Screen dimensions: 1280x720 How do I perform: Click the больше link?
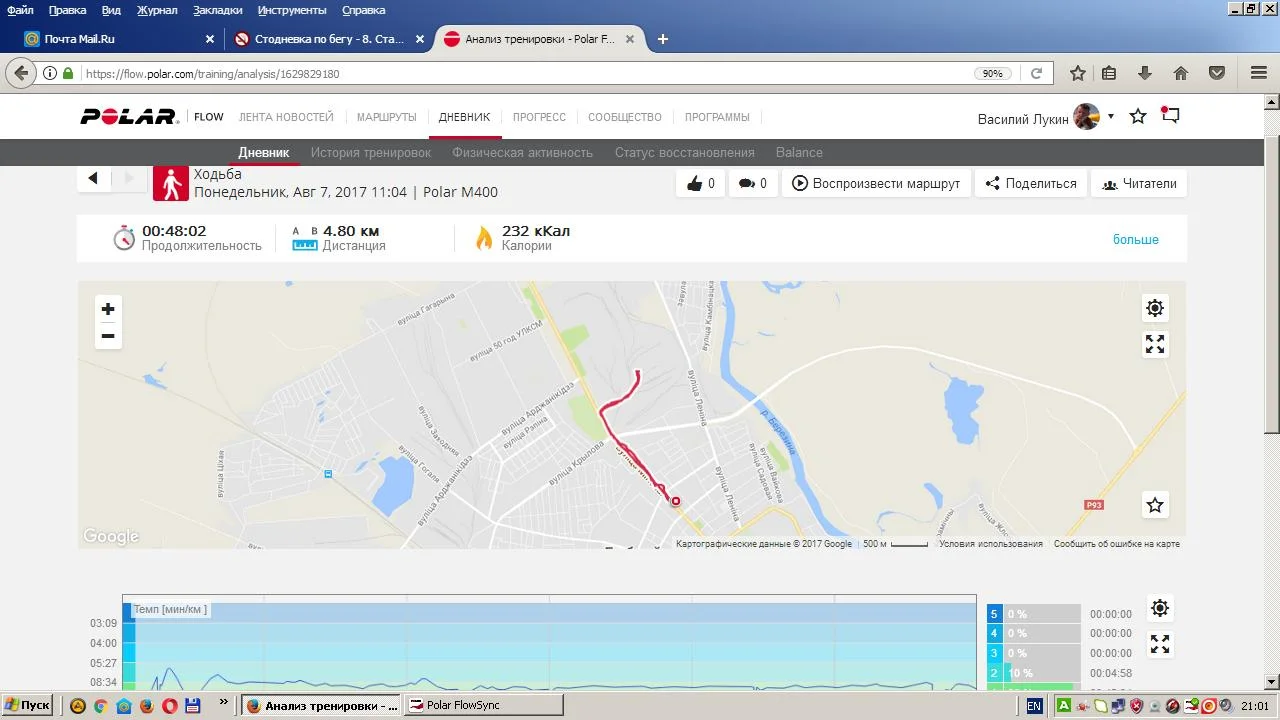pos(1136,239)
